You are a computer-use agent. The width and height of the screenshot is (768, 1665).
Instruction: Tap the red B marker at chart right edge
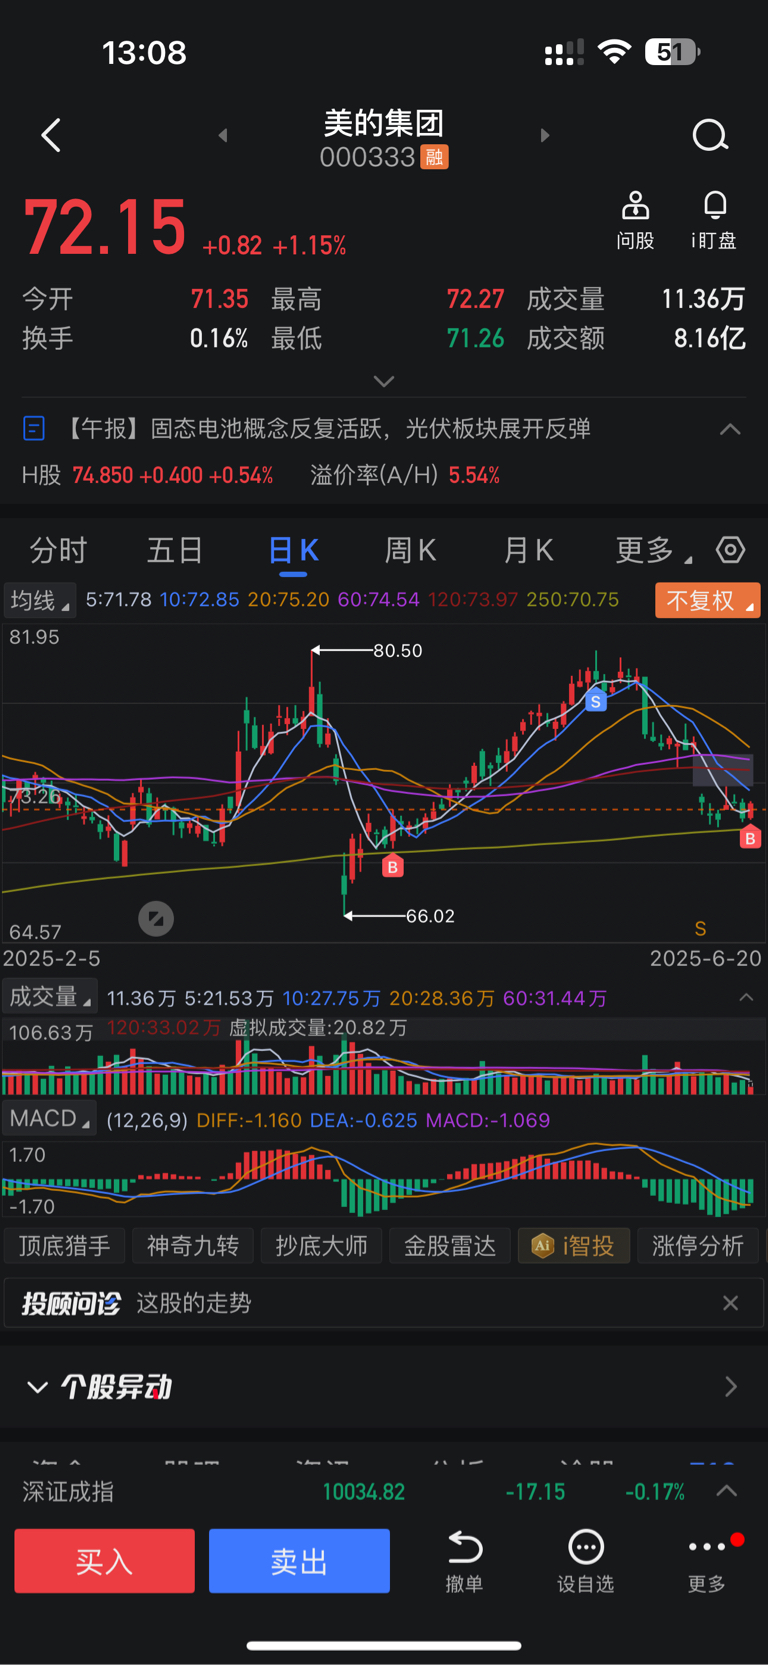(750, 838)
